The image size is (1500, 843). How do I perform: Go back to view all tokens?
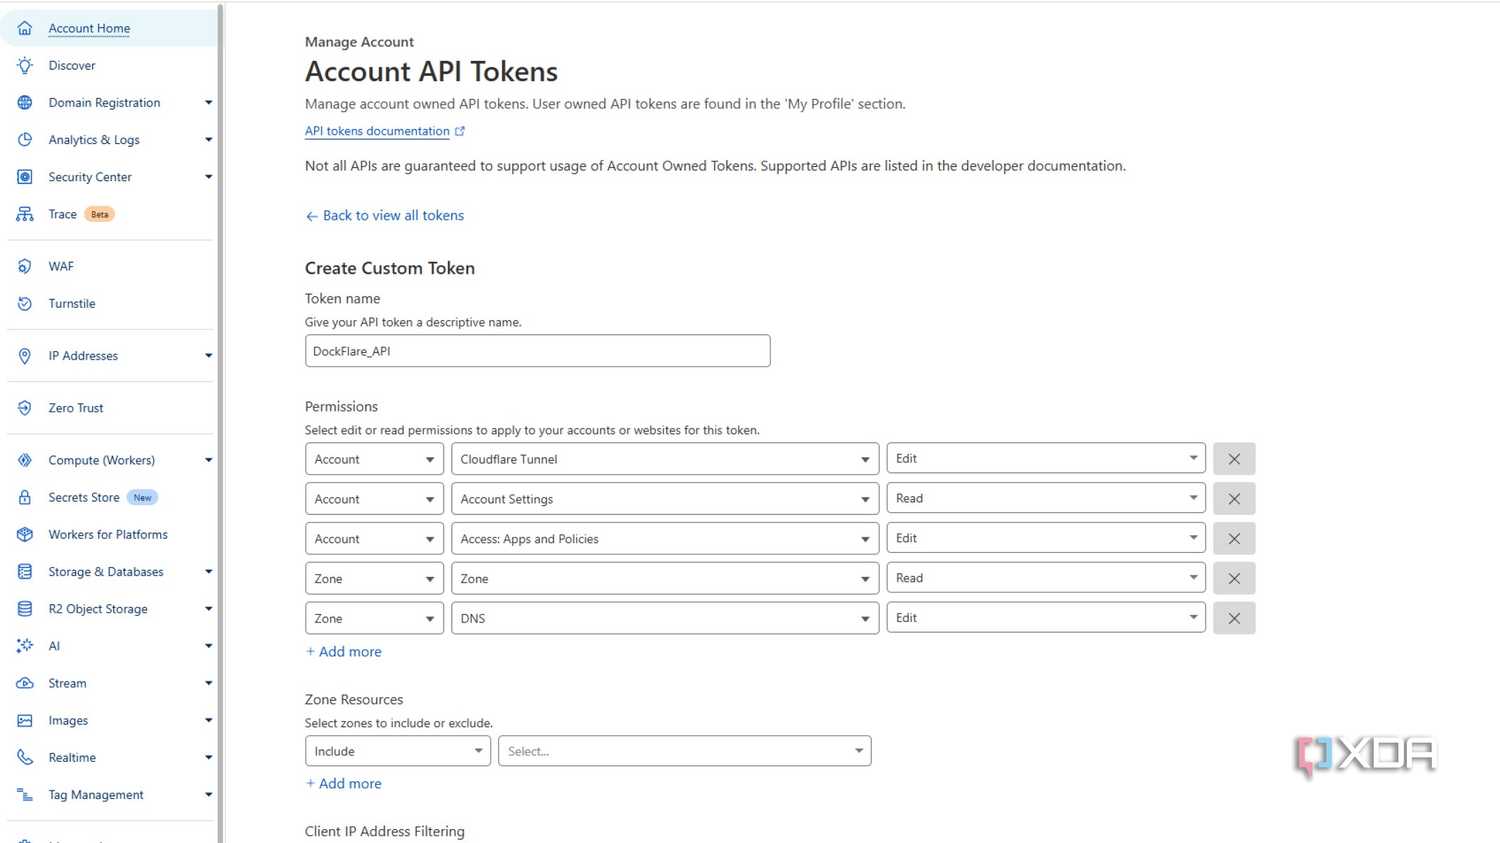[384, 215]
